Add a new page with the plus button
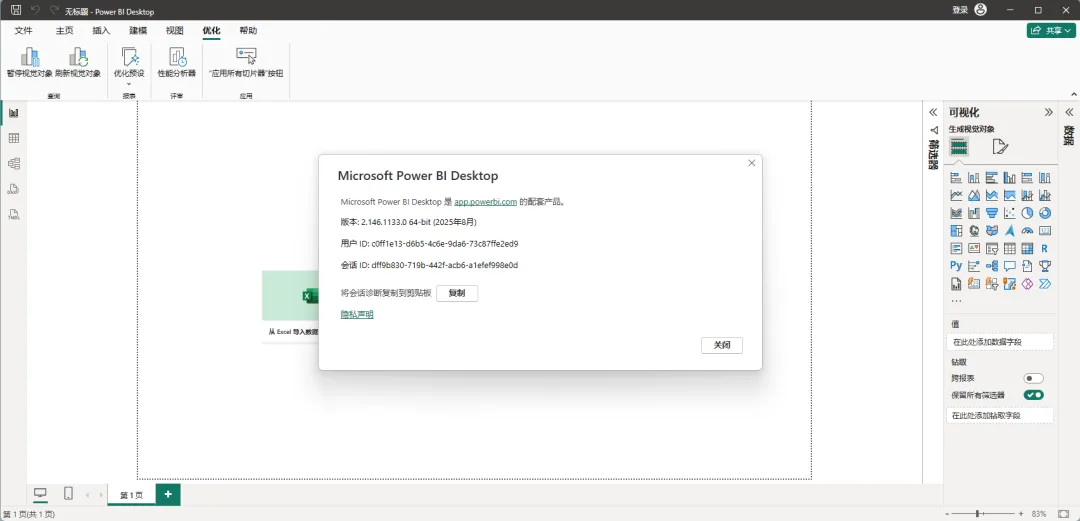1080x521 pixels. (168, 495)
